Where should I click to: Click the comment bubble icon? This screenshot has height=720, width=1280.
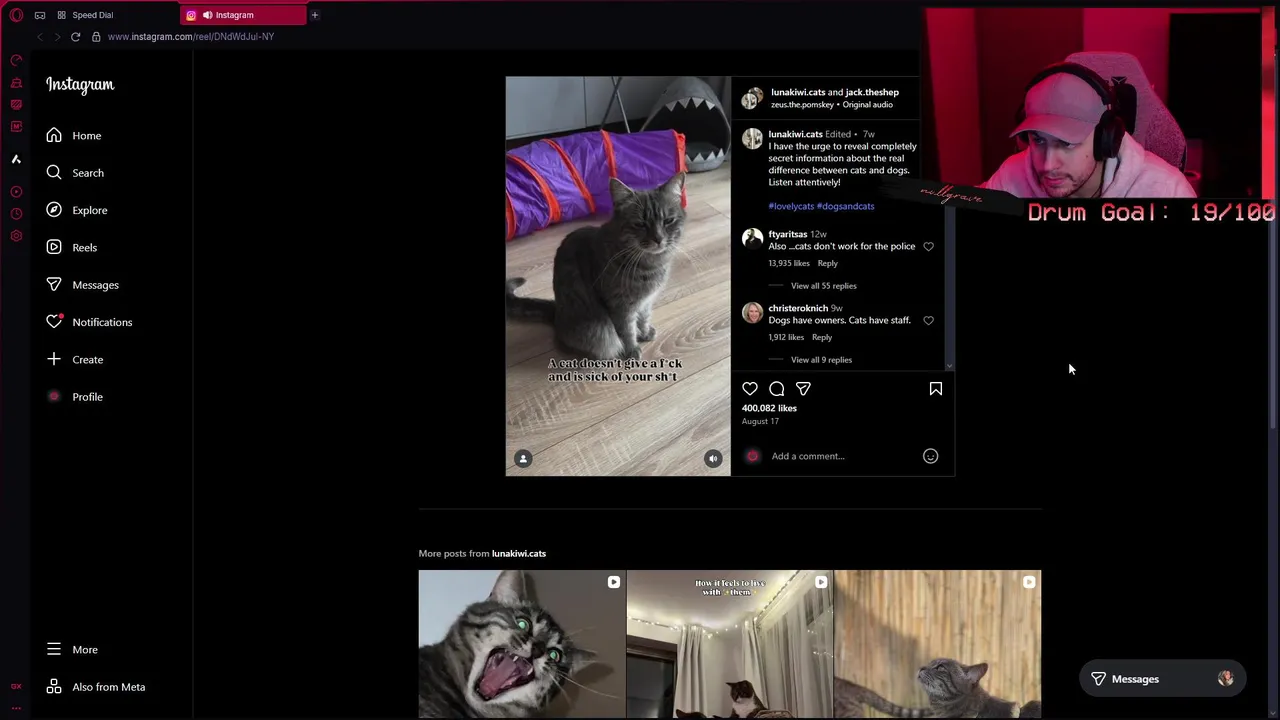[777, 389]
